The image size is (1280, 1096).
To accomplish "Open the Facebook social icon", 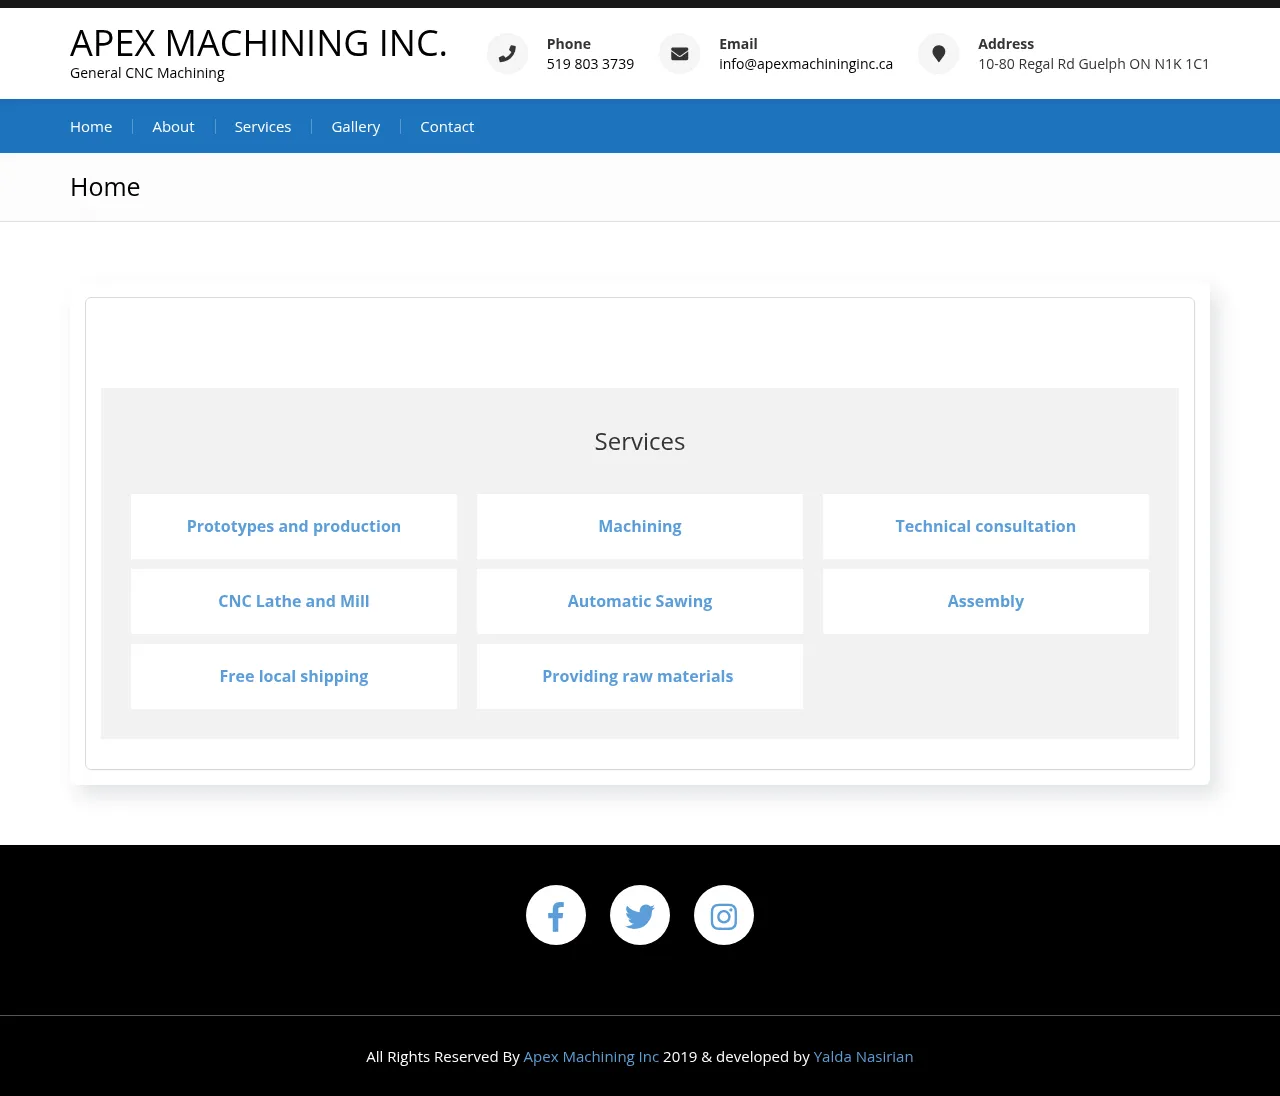I will click(x=556, y=915).
